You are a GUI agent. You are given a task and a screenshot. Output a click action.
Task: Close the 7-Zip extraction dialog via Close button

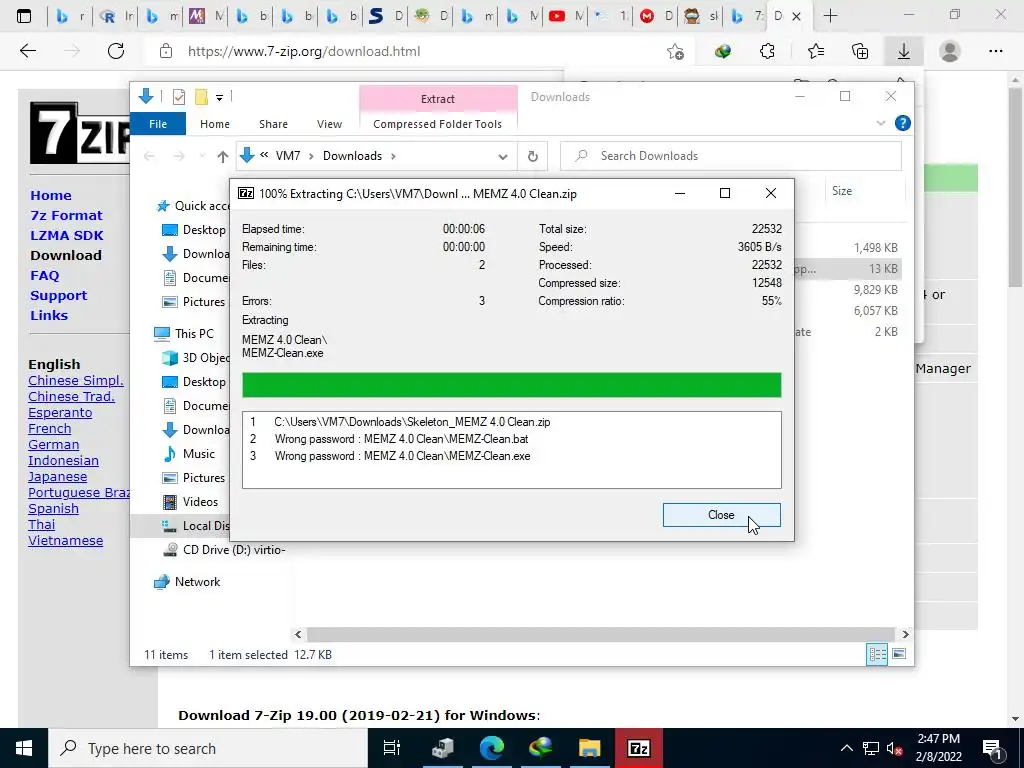point(721,515)
